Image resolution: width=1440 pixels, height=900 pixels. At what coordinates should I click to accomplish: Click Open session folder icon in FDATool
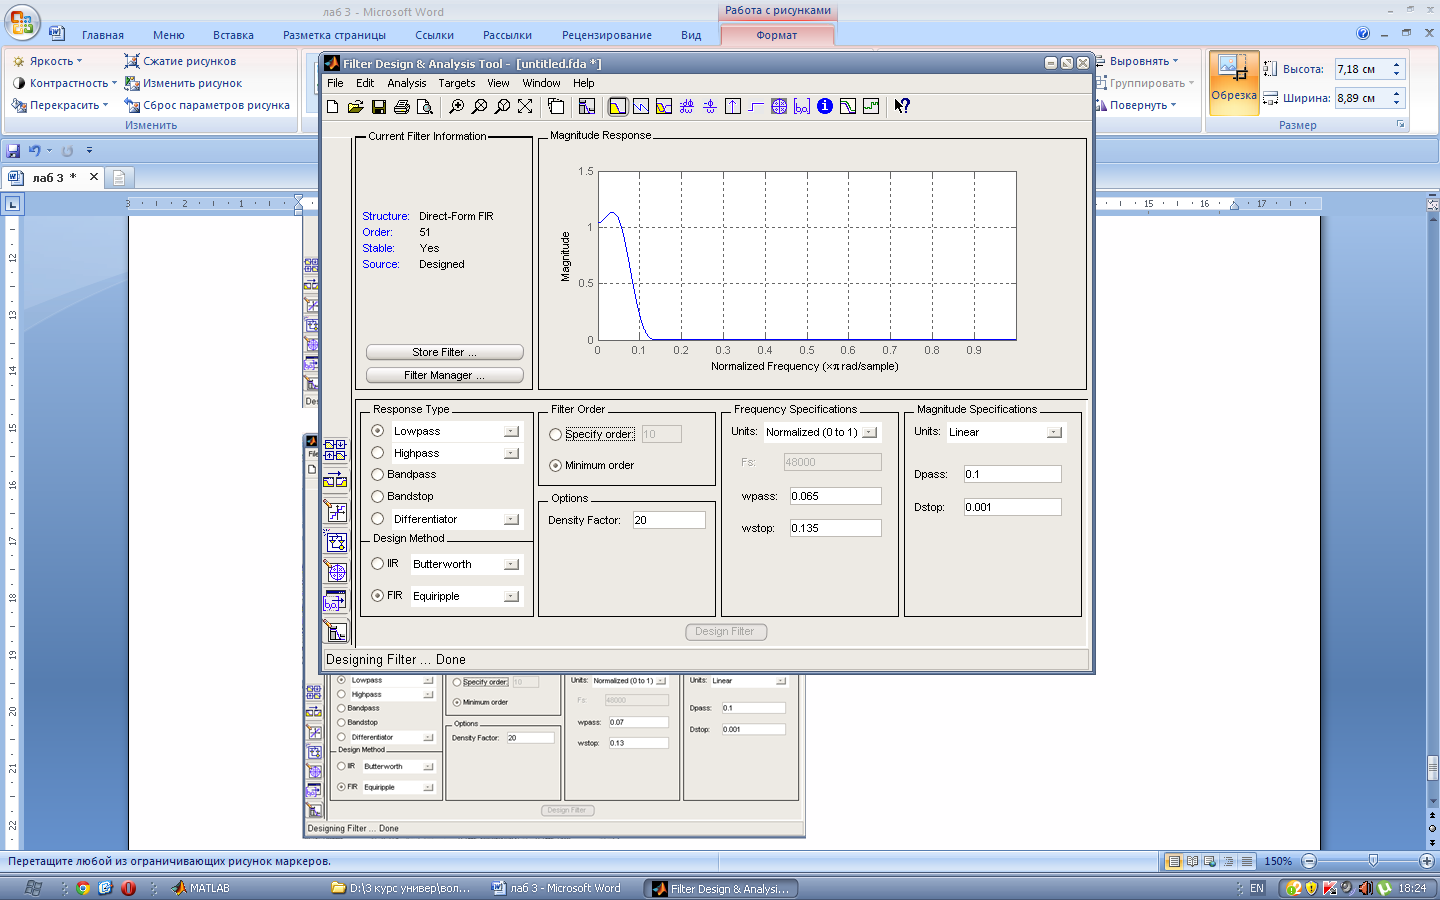(x=355, y=106)
